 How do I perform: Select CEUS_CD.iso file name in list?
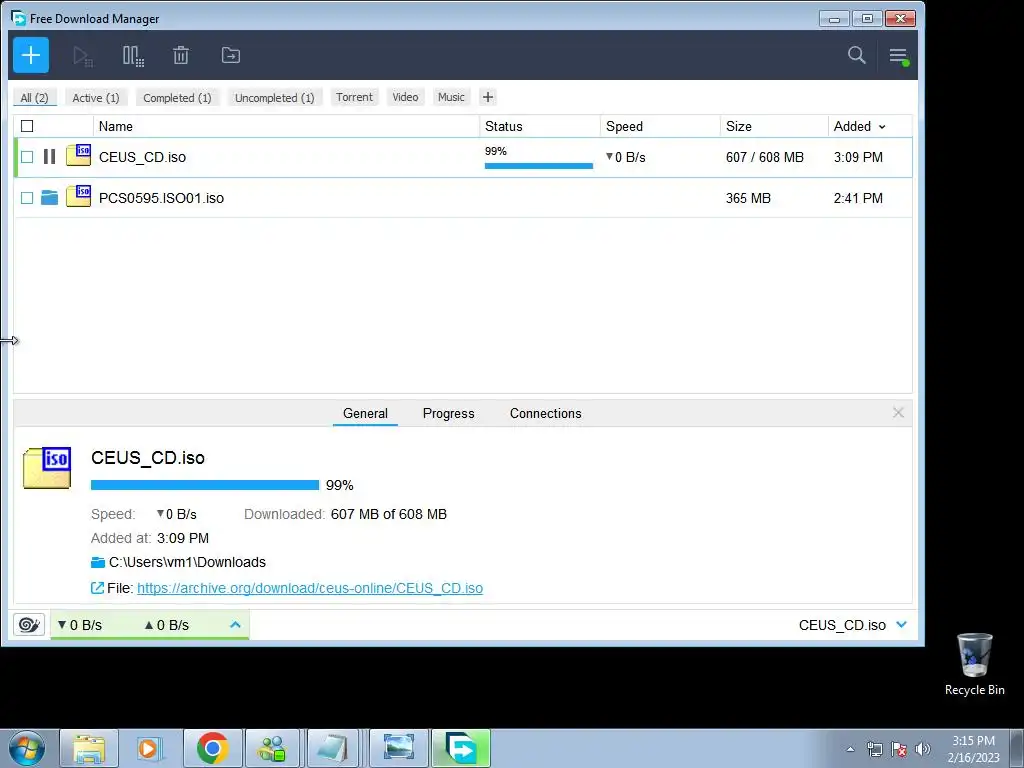142,157
